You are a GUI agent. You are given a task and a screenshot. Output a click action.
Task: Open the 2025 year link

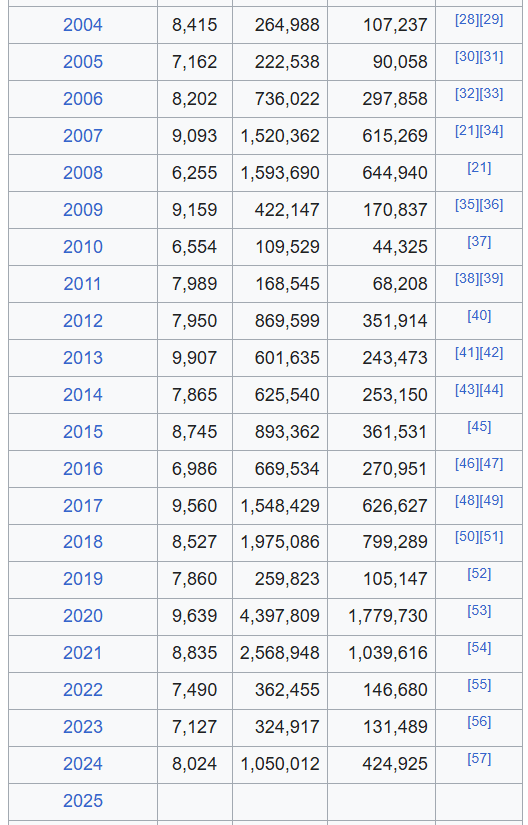83,801
